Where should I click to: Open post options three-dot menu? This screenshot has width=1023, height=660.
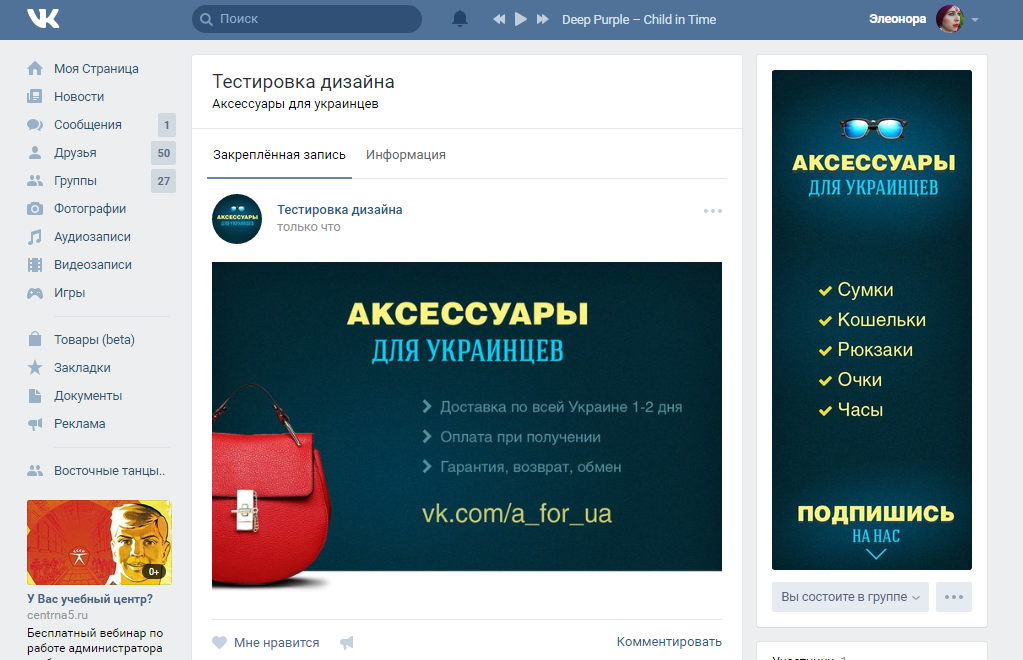click(712, 211)
